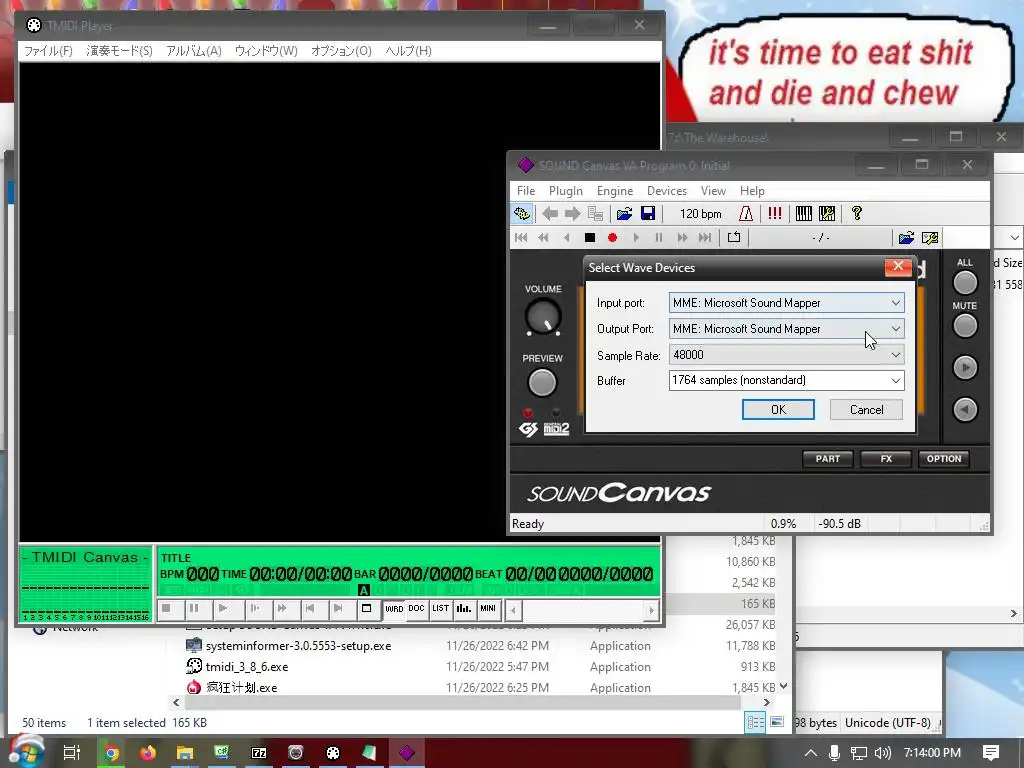Click the black stop square in transport row

point(590,238)
